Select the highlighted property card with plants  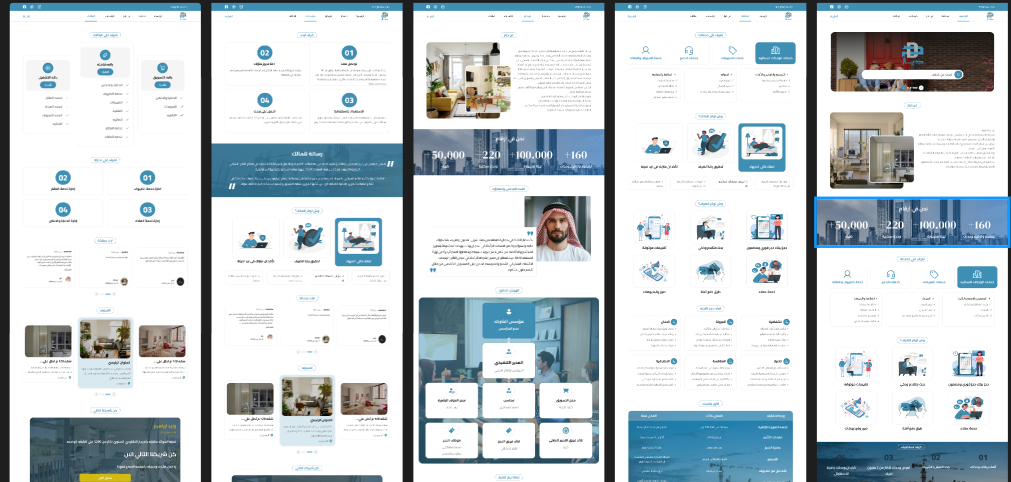click(105, 352)
